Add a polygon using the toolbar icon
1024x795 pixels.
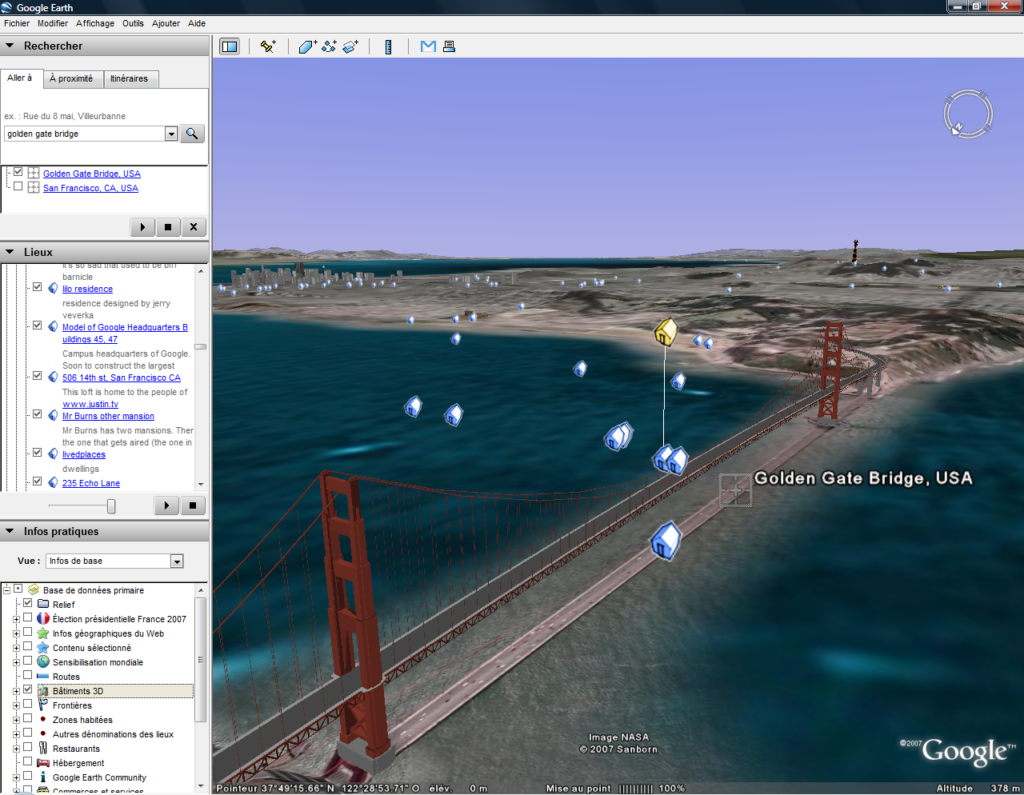point(307,46)
